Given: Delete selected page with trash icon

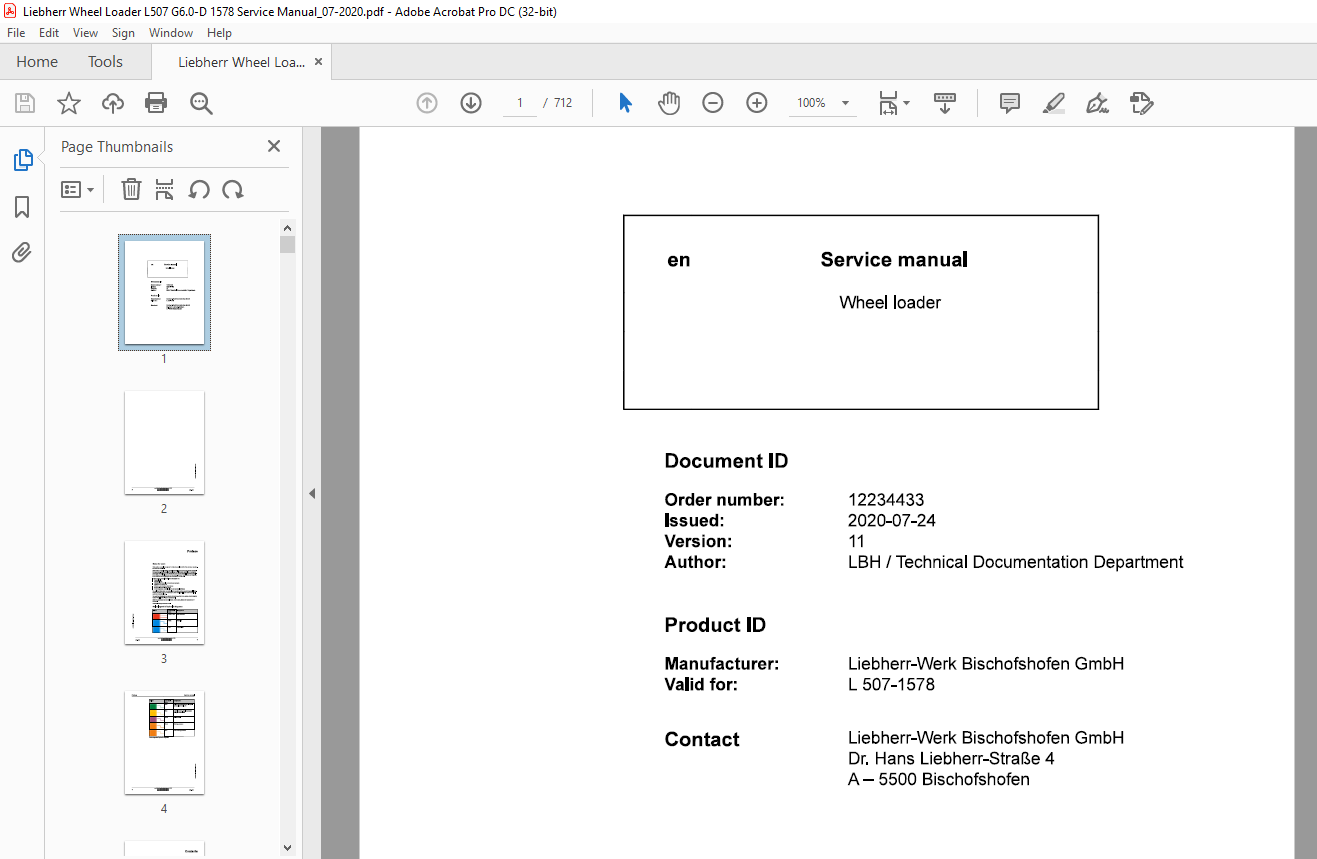Looking at the screenshot, I should click(x=131, y=189).
